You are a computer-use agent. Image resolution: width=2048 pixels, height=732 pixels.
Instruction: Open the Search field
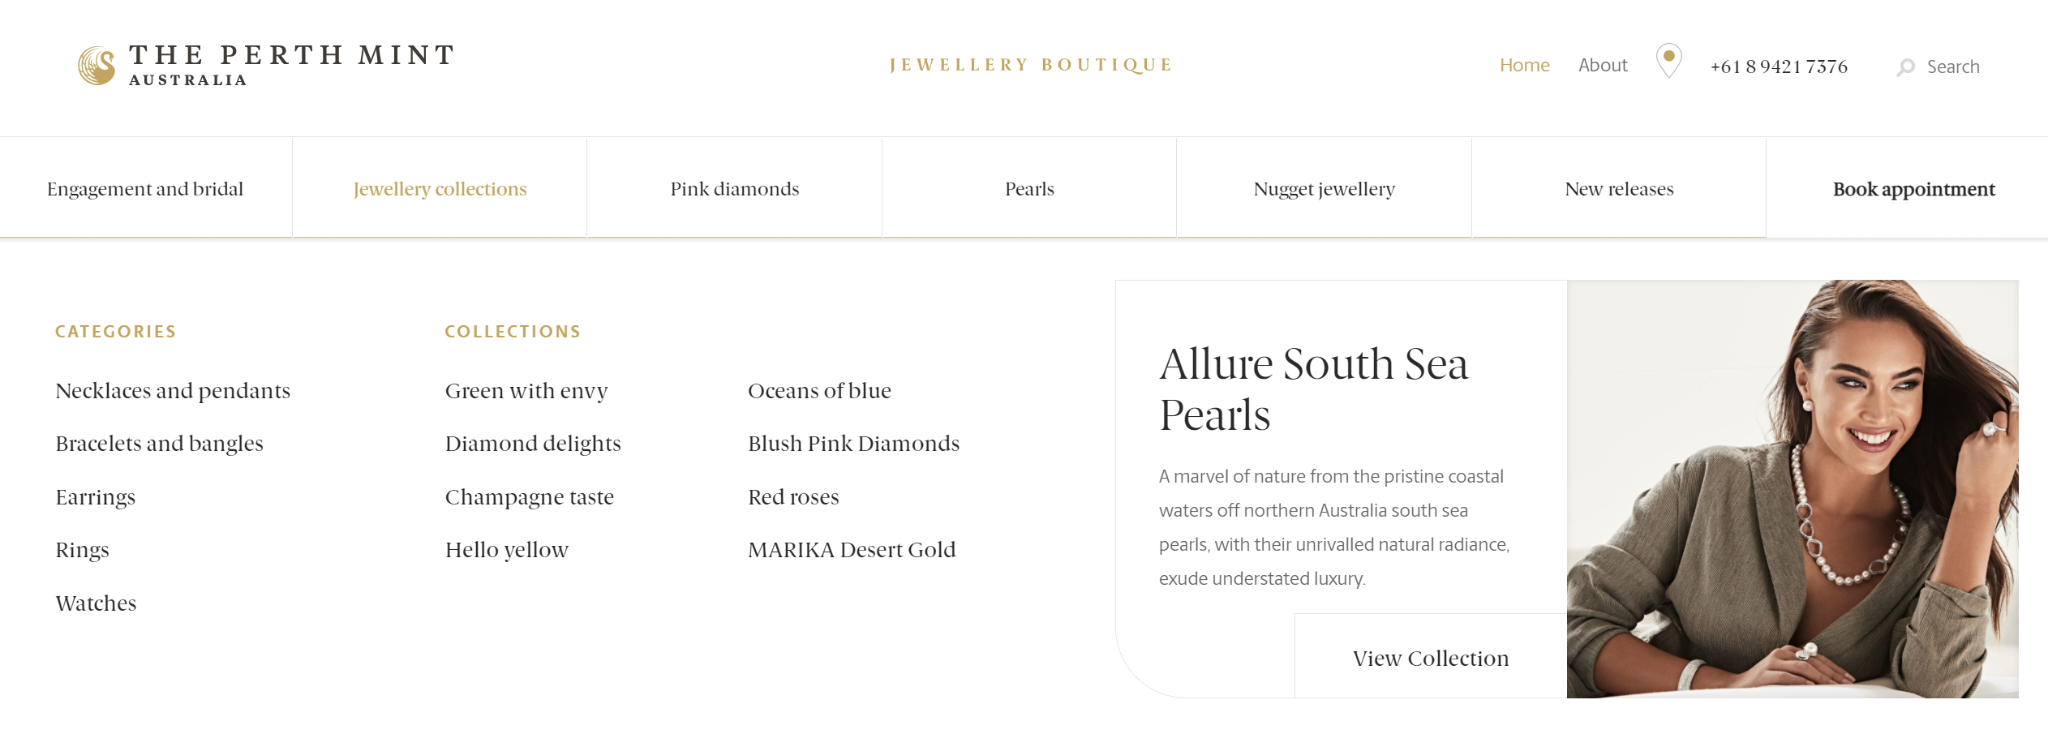[1952, 67]
